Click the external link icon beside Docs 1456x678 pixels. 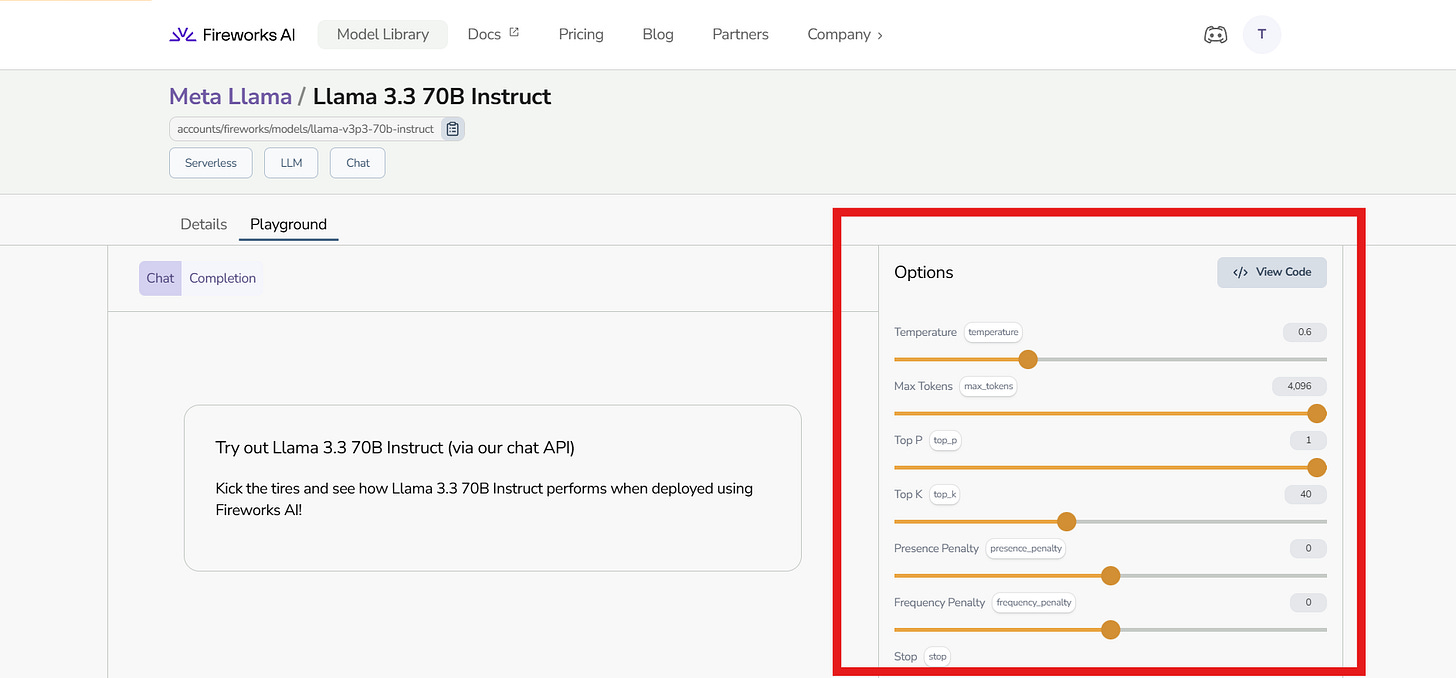[514, 33]
